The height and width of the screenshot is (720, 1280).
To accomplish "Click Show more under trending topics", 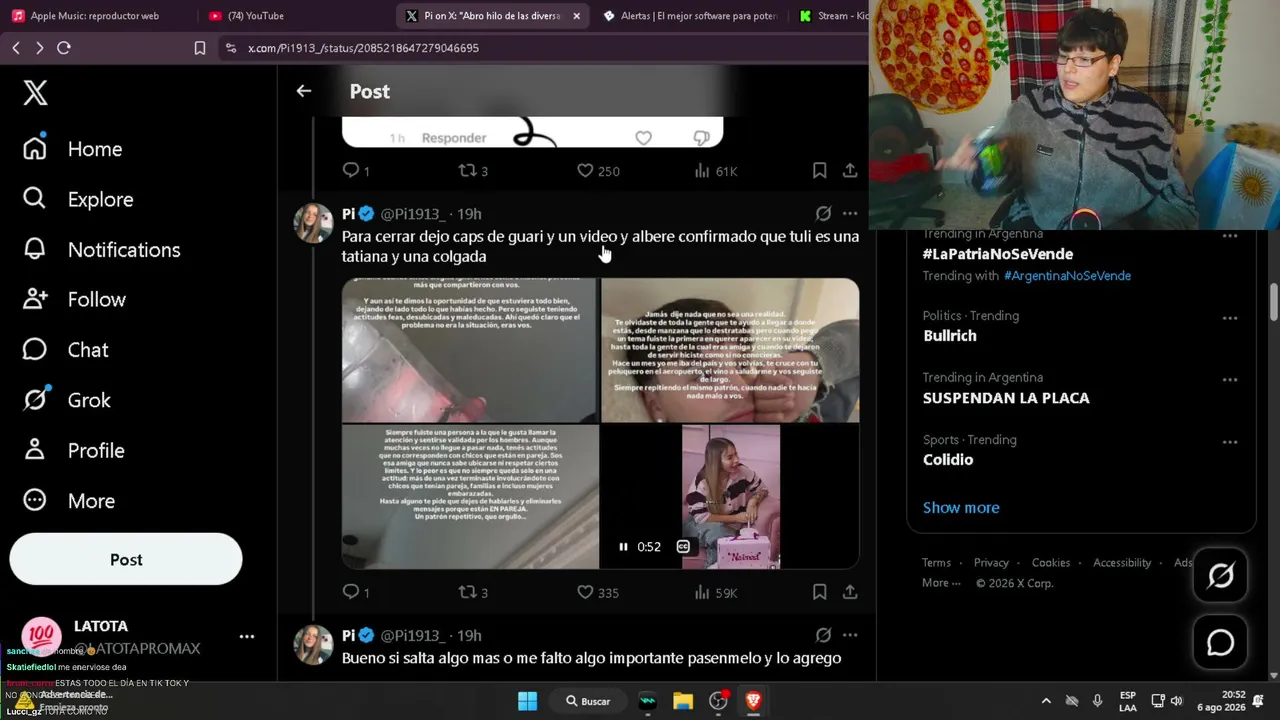I will point(961,508).
